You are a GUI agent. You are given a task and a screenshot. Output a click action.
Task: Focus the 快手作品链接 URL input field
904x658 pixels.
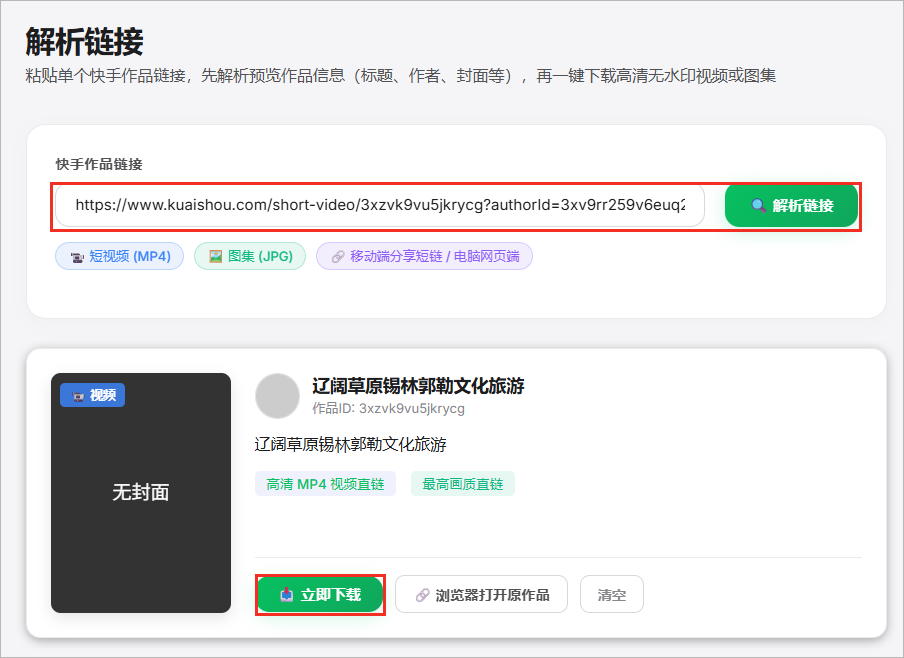click(x=380, y=206)
